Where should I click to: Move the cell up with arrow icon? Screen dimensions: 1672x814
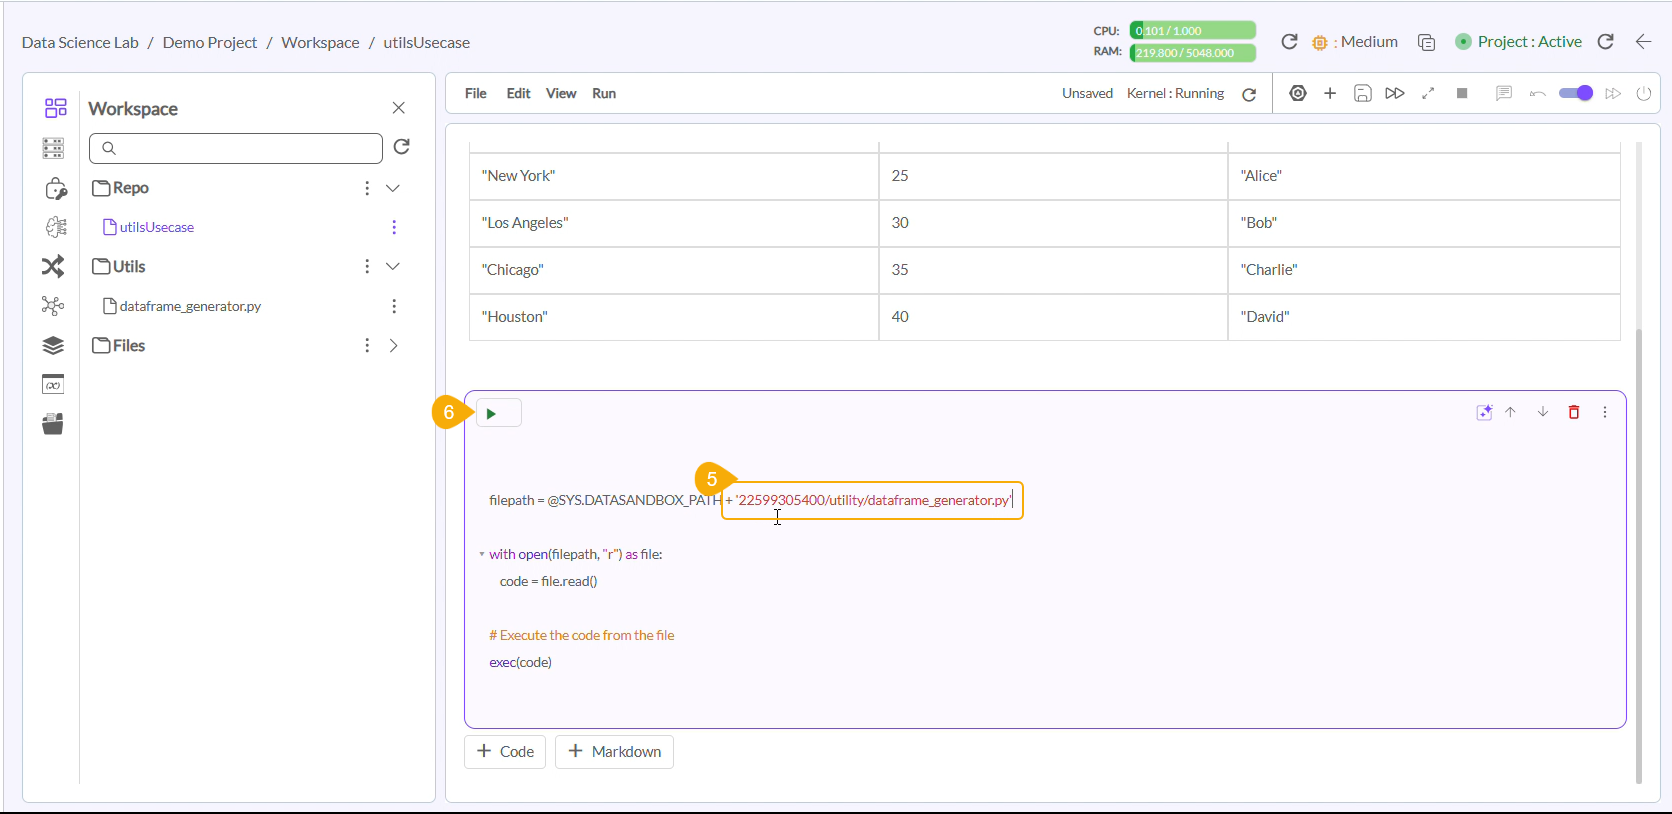click(x=1510, y=412)
